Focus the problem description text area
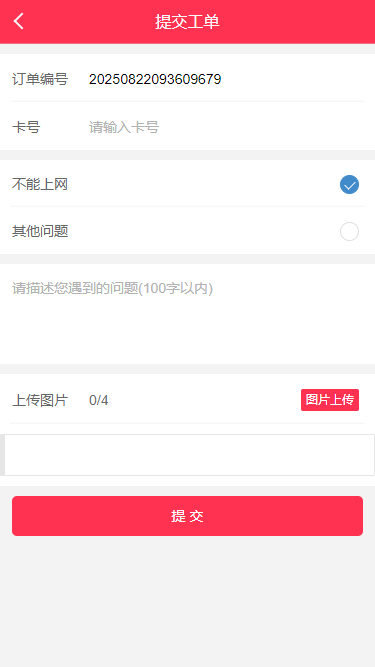Image resolution: width=375 pixels, height=667 pixels. 188,314
